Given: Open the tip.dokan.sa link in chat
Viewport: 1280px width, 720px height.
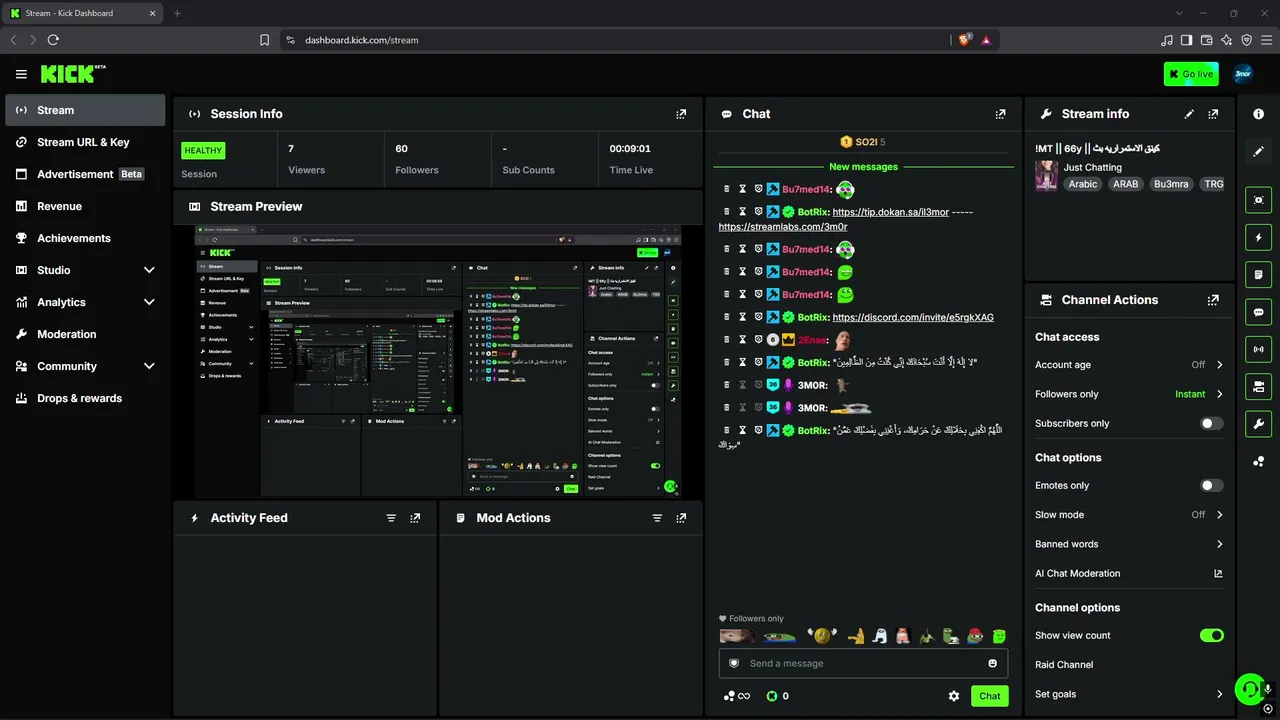Looking at the screenshot, I should [890, 212].
